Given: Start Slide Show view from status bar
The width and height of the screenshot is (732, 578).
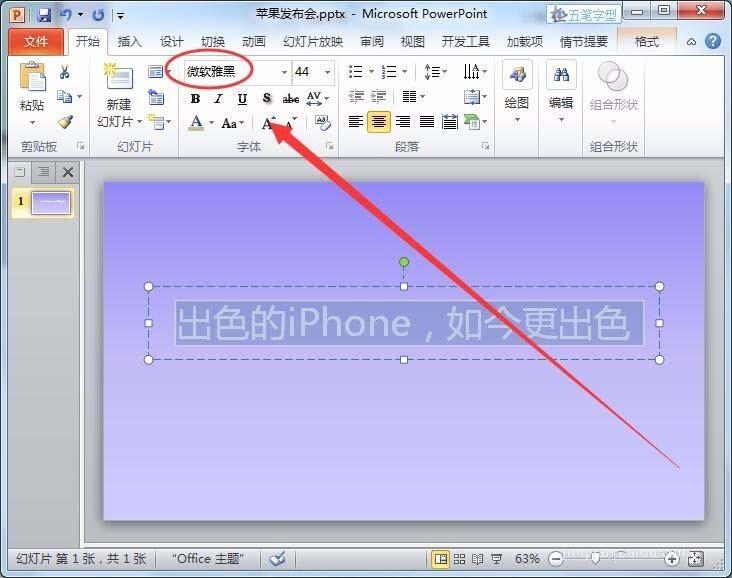Looking at the screenshot, I should pos(496,559).
